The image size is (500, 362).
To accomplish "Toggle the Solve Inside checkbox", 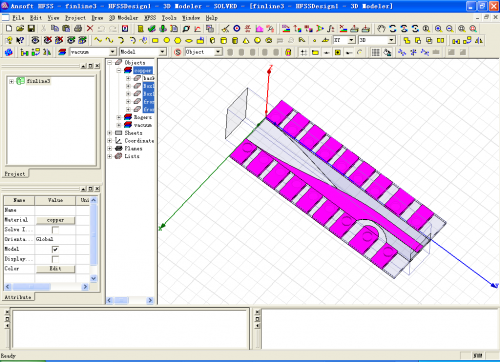I will (55, 230).
